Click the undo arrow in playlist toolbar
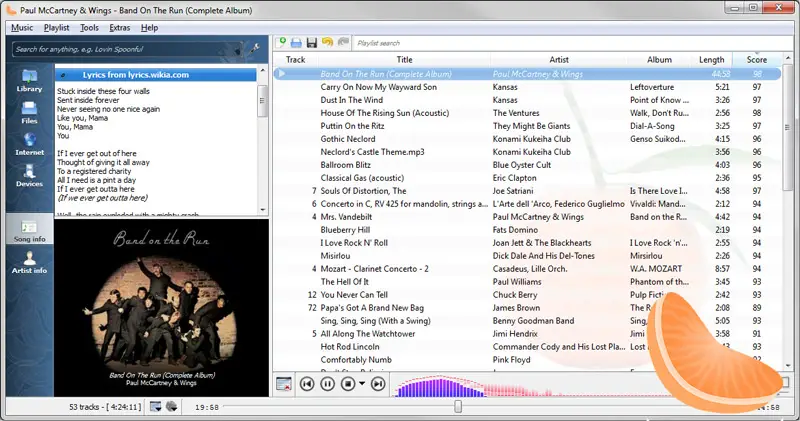The image size is (800, 421). [327, 43]
